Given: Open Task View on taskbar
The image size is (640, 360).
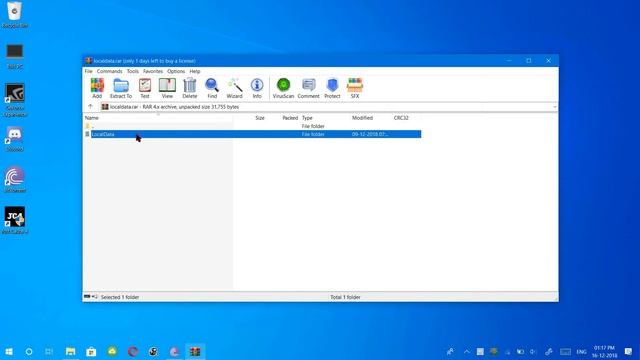Looking at the screenshot, I should tap(49, 351).
